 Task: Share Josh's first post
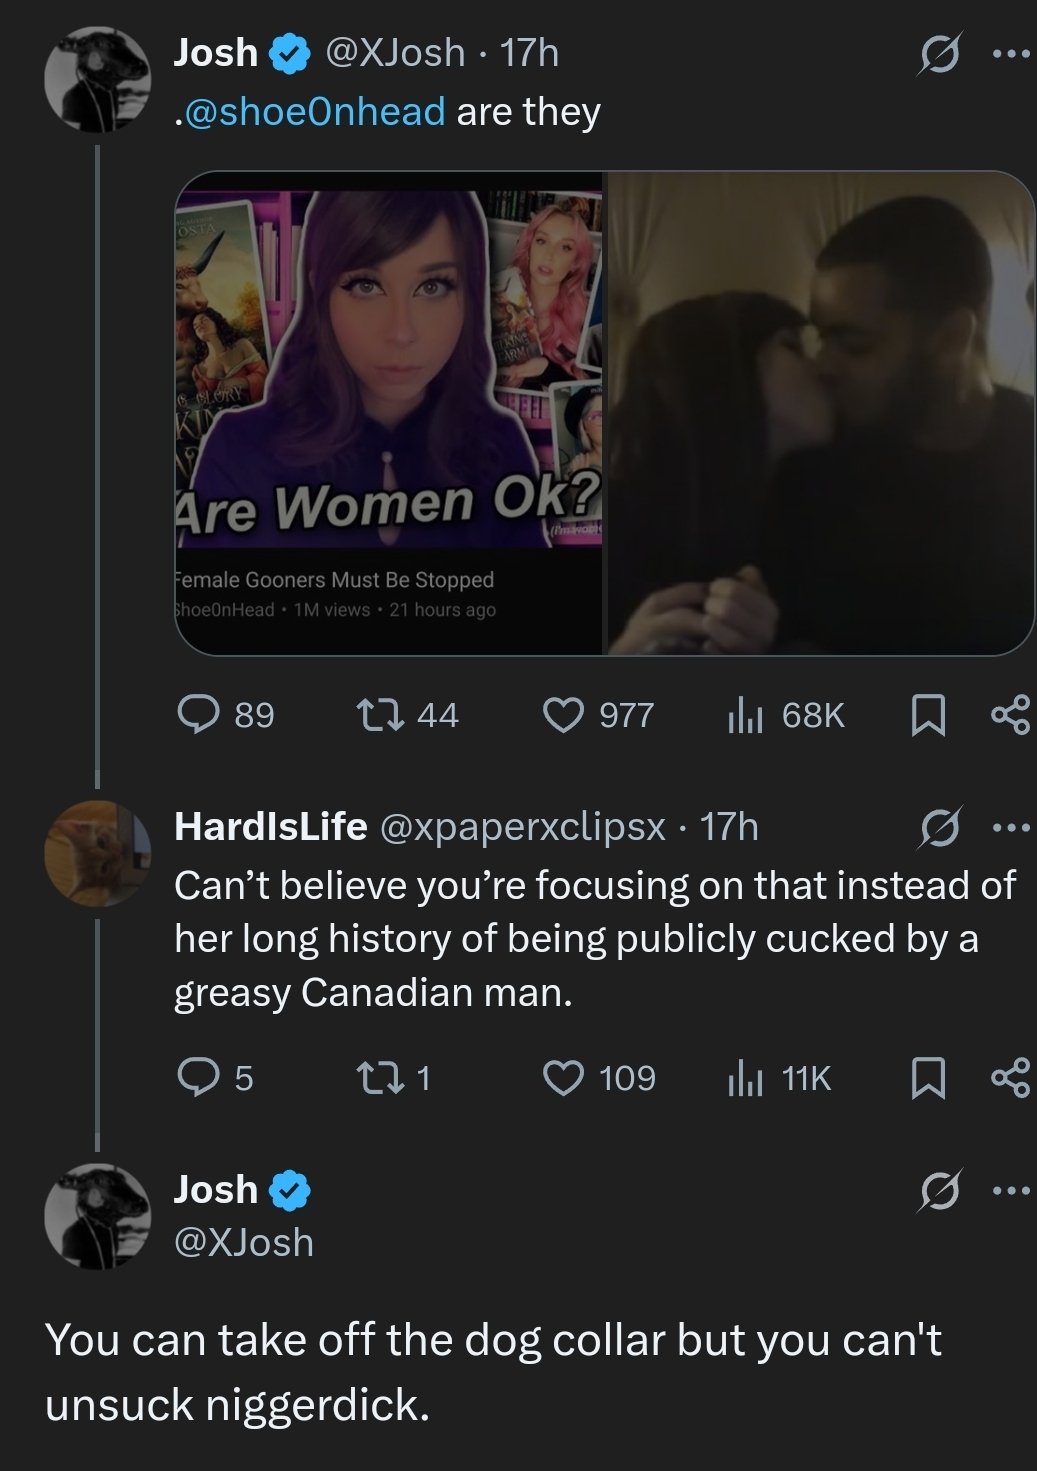[1009, 715]
